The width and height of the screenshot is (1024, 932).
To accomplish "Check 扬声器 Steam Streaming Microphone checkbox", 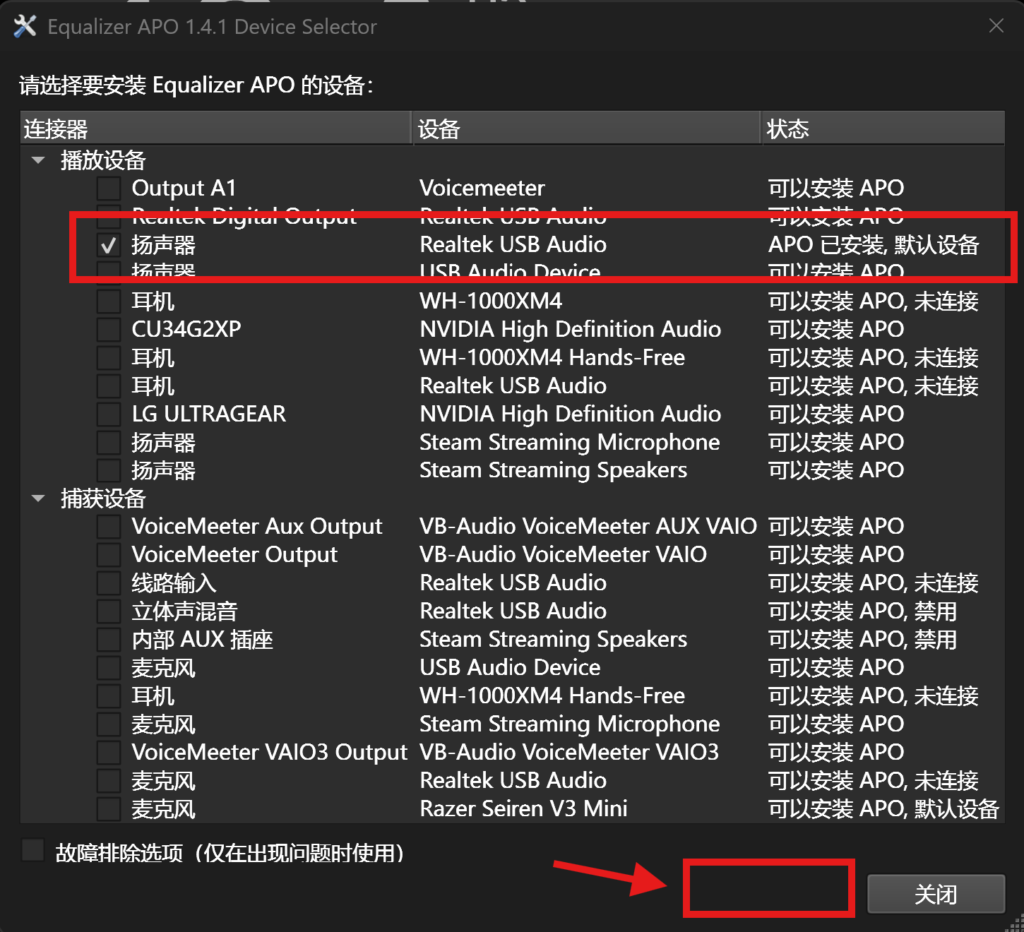I will coord(108,442).
